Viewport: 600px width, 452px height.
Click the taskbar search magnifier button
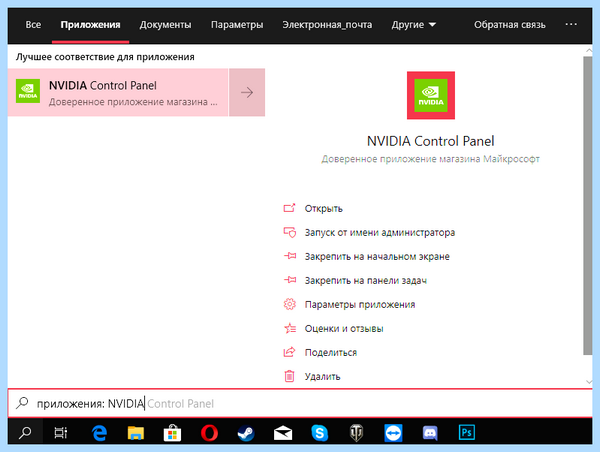pyautogui.click(x=25, y=433)
